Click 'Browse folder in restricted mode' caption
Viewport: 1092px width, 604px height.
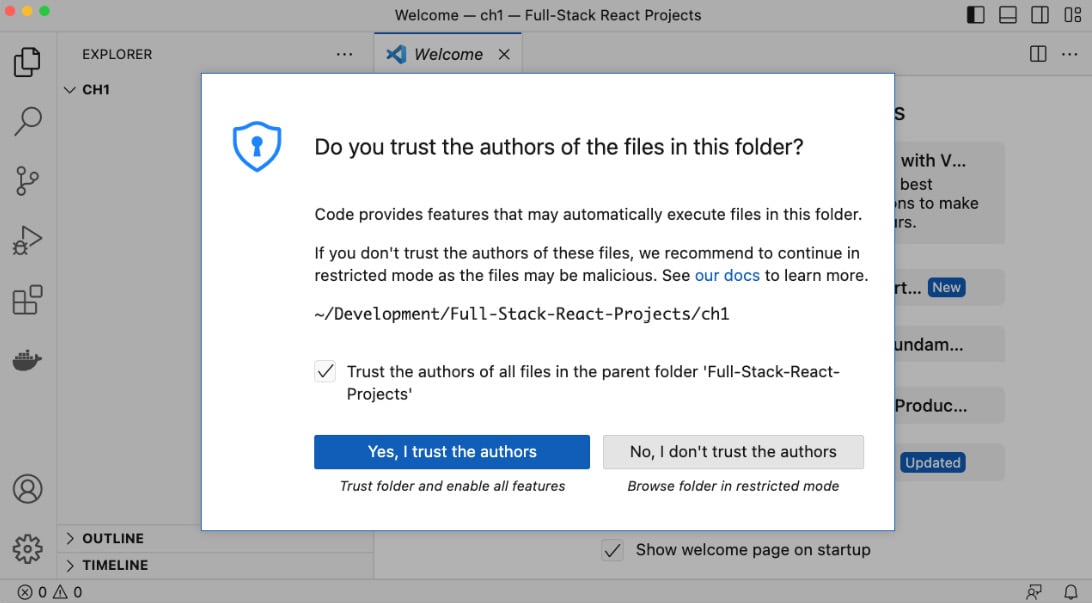pos(733,486)
